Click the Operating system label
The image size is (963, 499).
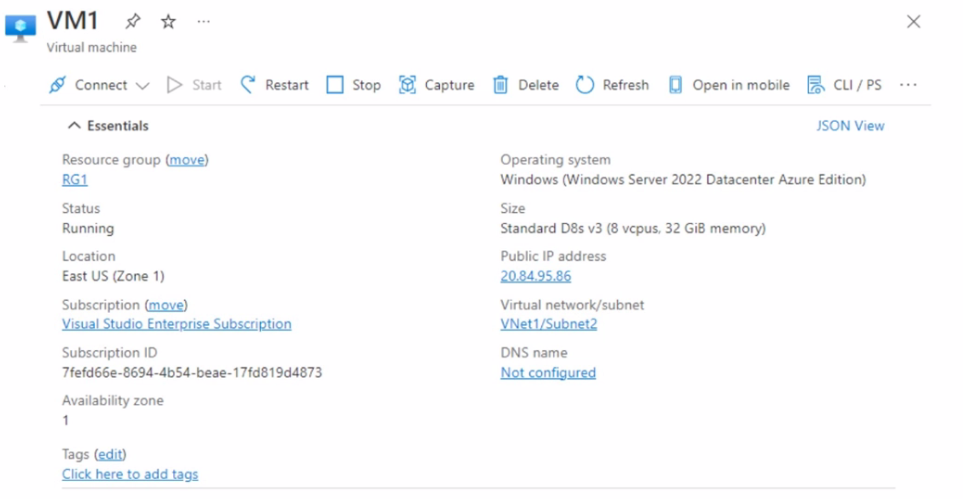[x=555, y=160]
